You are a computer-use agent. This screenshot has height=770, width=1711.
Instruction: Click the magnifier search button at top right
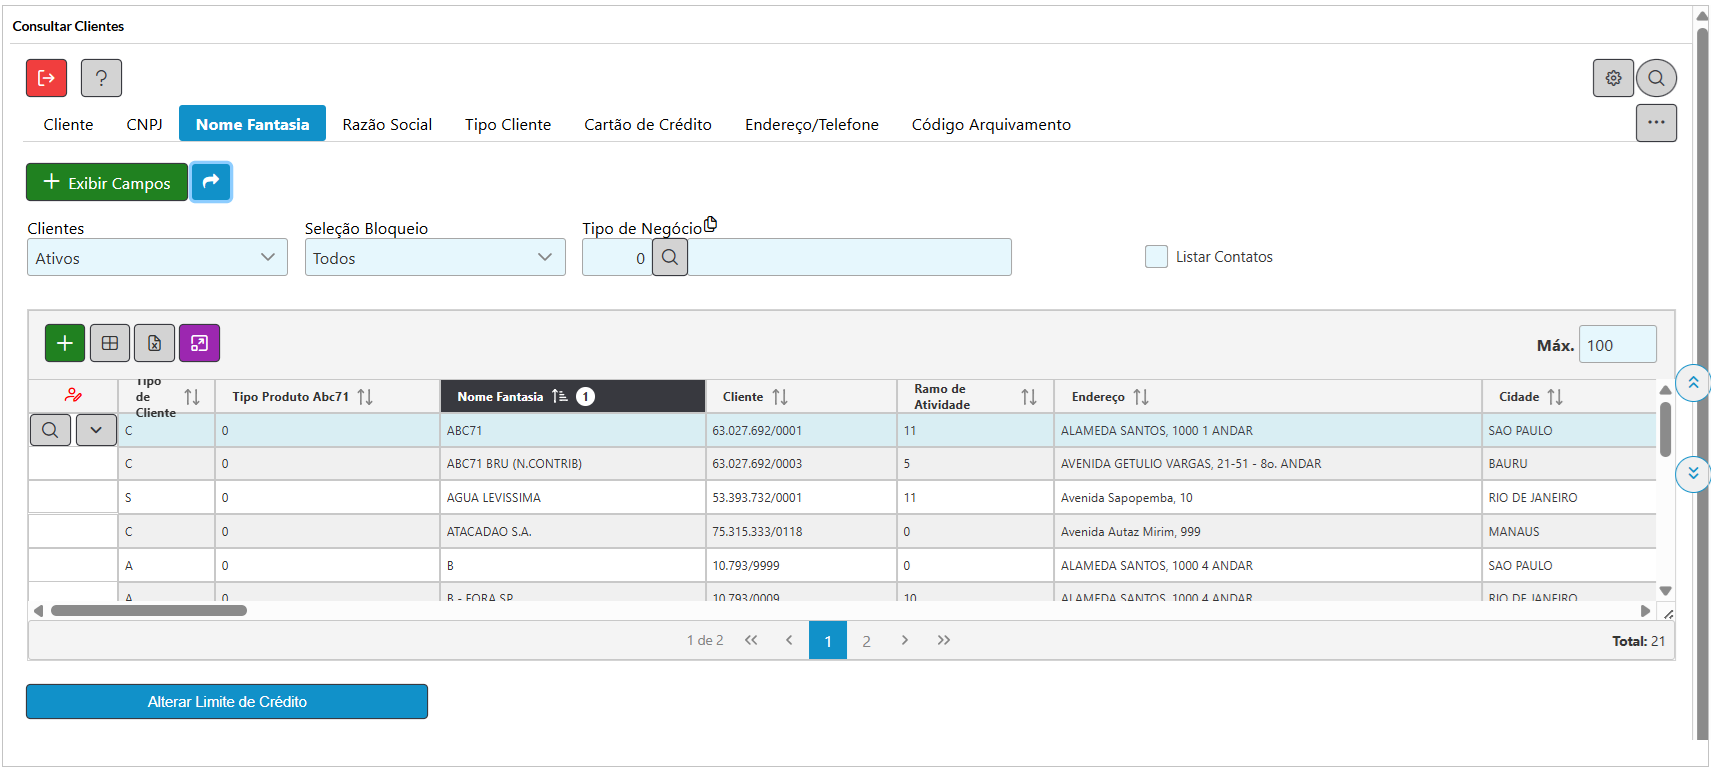pos(1656,78)
